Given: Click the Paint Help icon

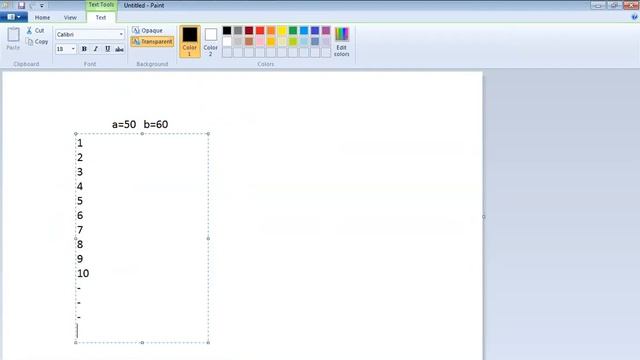Looking at the screenshot, I should (x=634, y=17).
